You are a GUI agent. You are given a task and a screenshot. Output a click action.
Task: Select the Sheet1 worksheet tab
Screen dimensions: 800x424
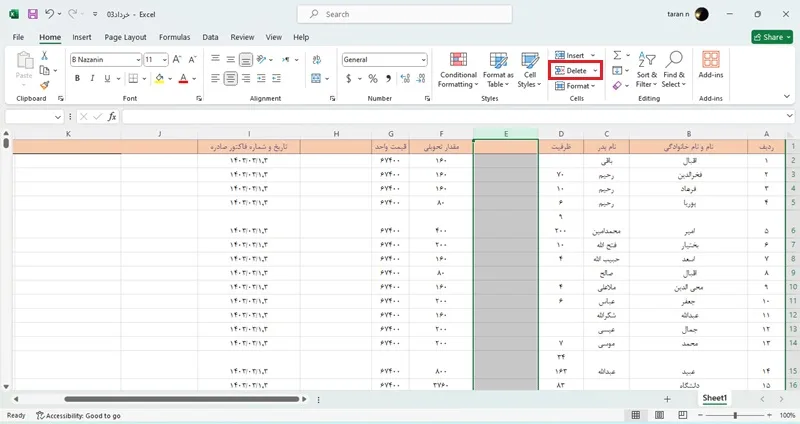[714, 398]
